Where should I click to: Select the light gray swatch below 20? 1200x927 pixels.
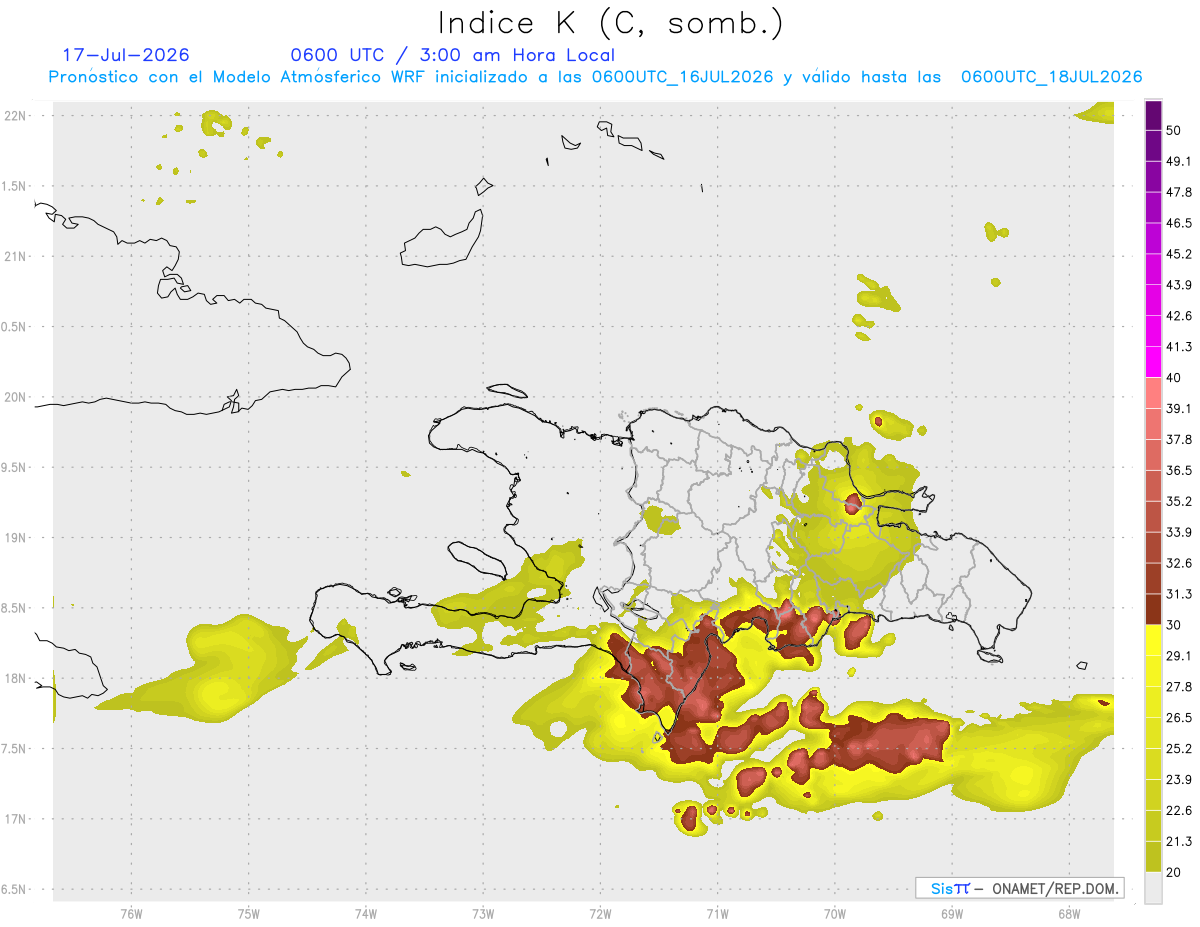pyautogui.click(x=1153, y=887)
